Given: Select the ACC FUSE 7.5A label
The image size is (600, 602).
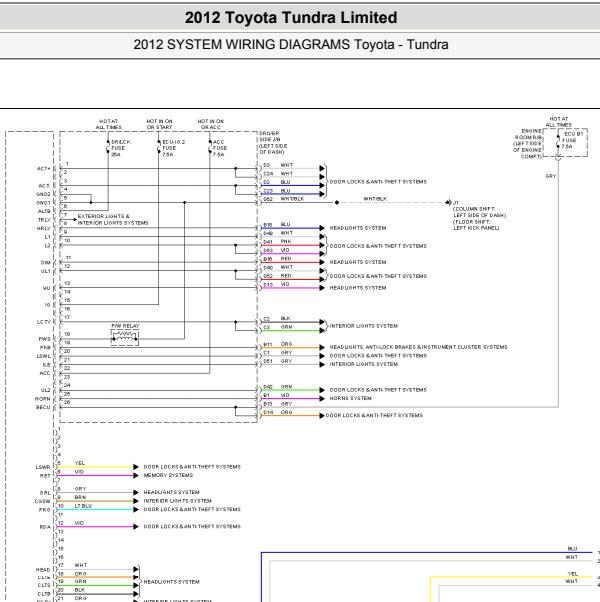Looking at the screenshot, I should 220,148.
